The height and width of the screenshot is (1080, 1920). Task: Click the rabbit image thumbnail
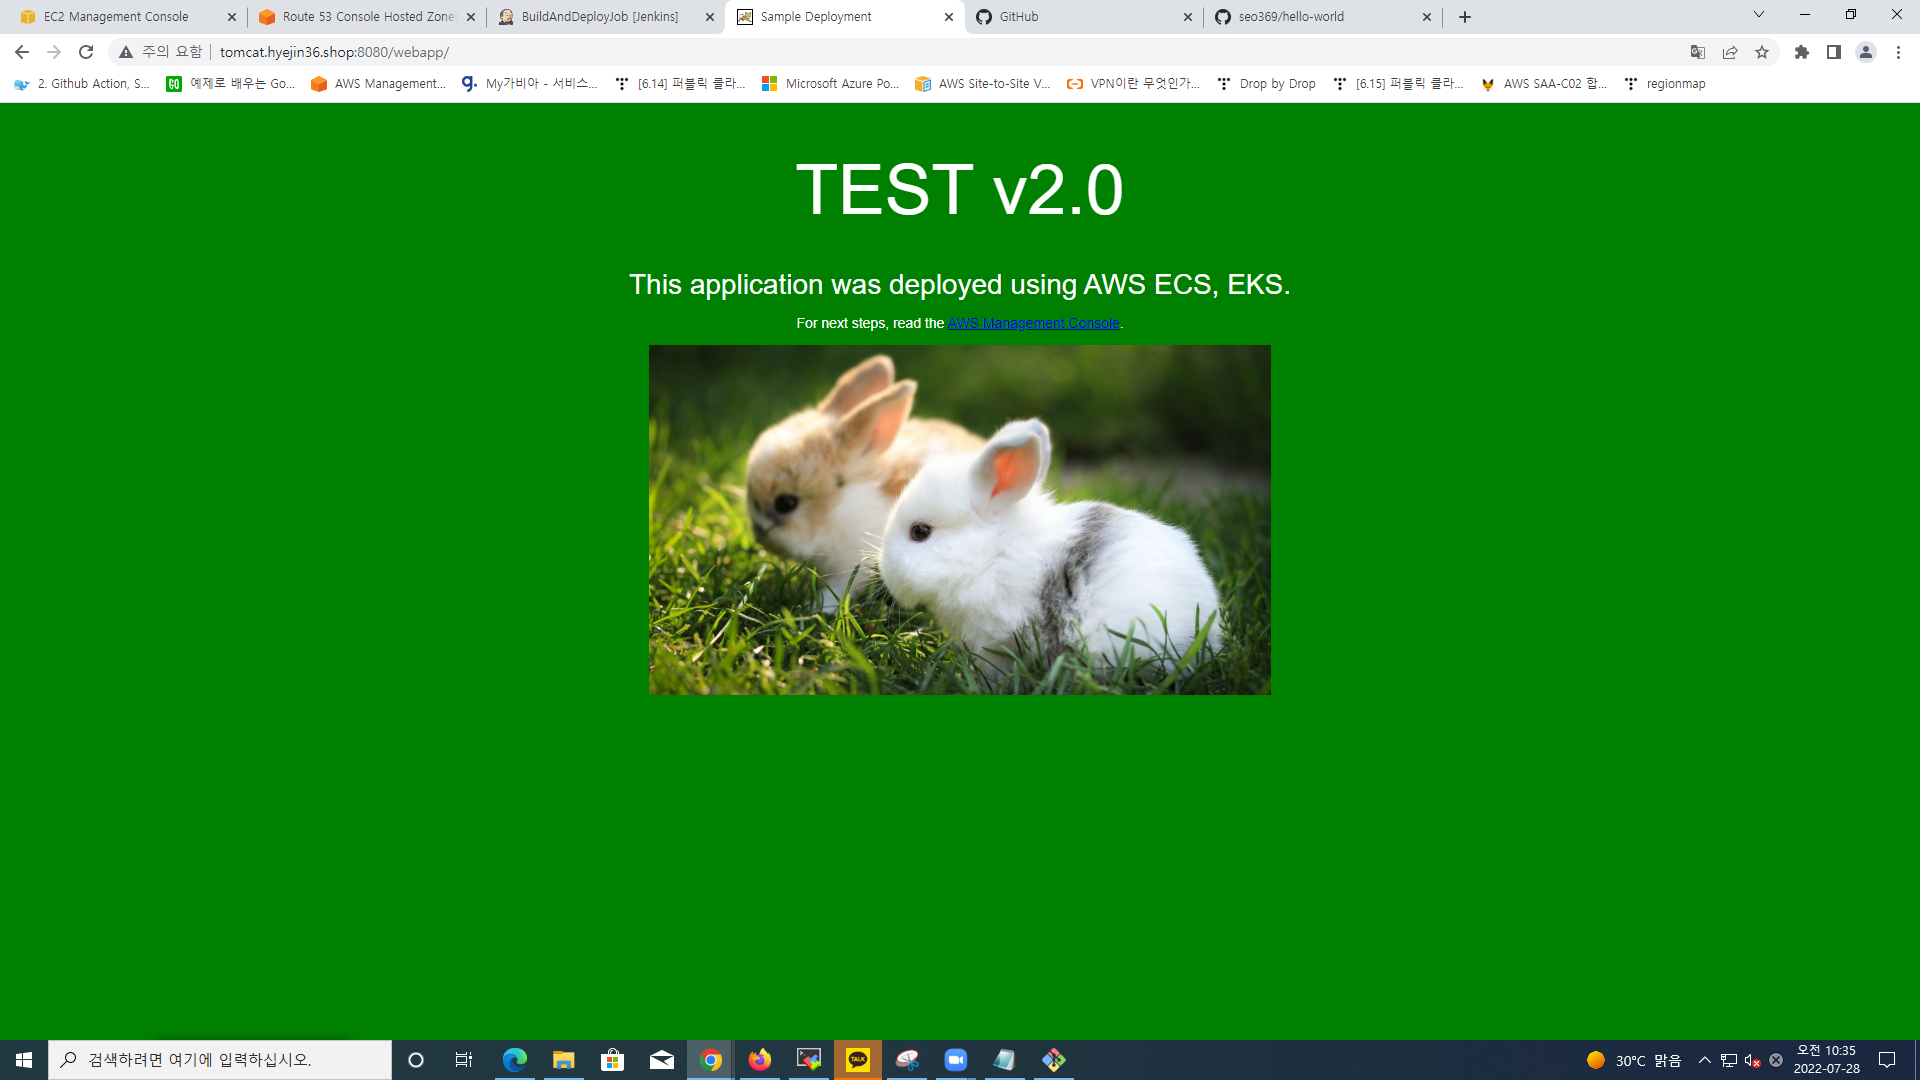pos(960,520)
